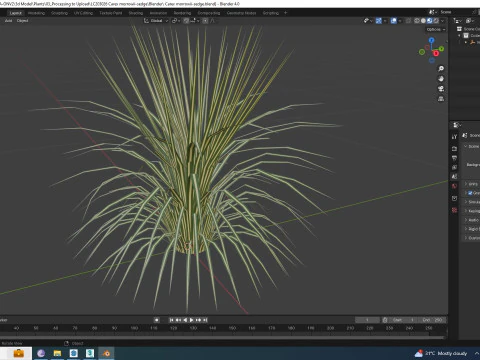The height and width of the screenshot is (360, 480).
Task: Open viewport shading options dropdown
Action: click(x=442, y=21)
